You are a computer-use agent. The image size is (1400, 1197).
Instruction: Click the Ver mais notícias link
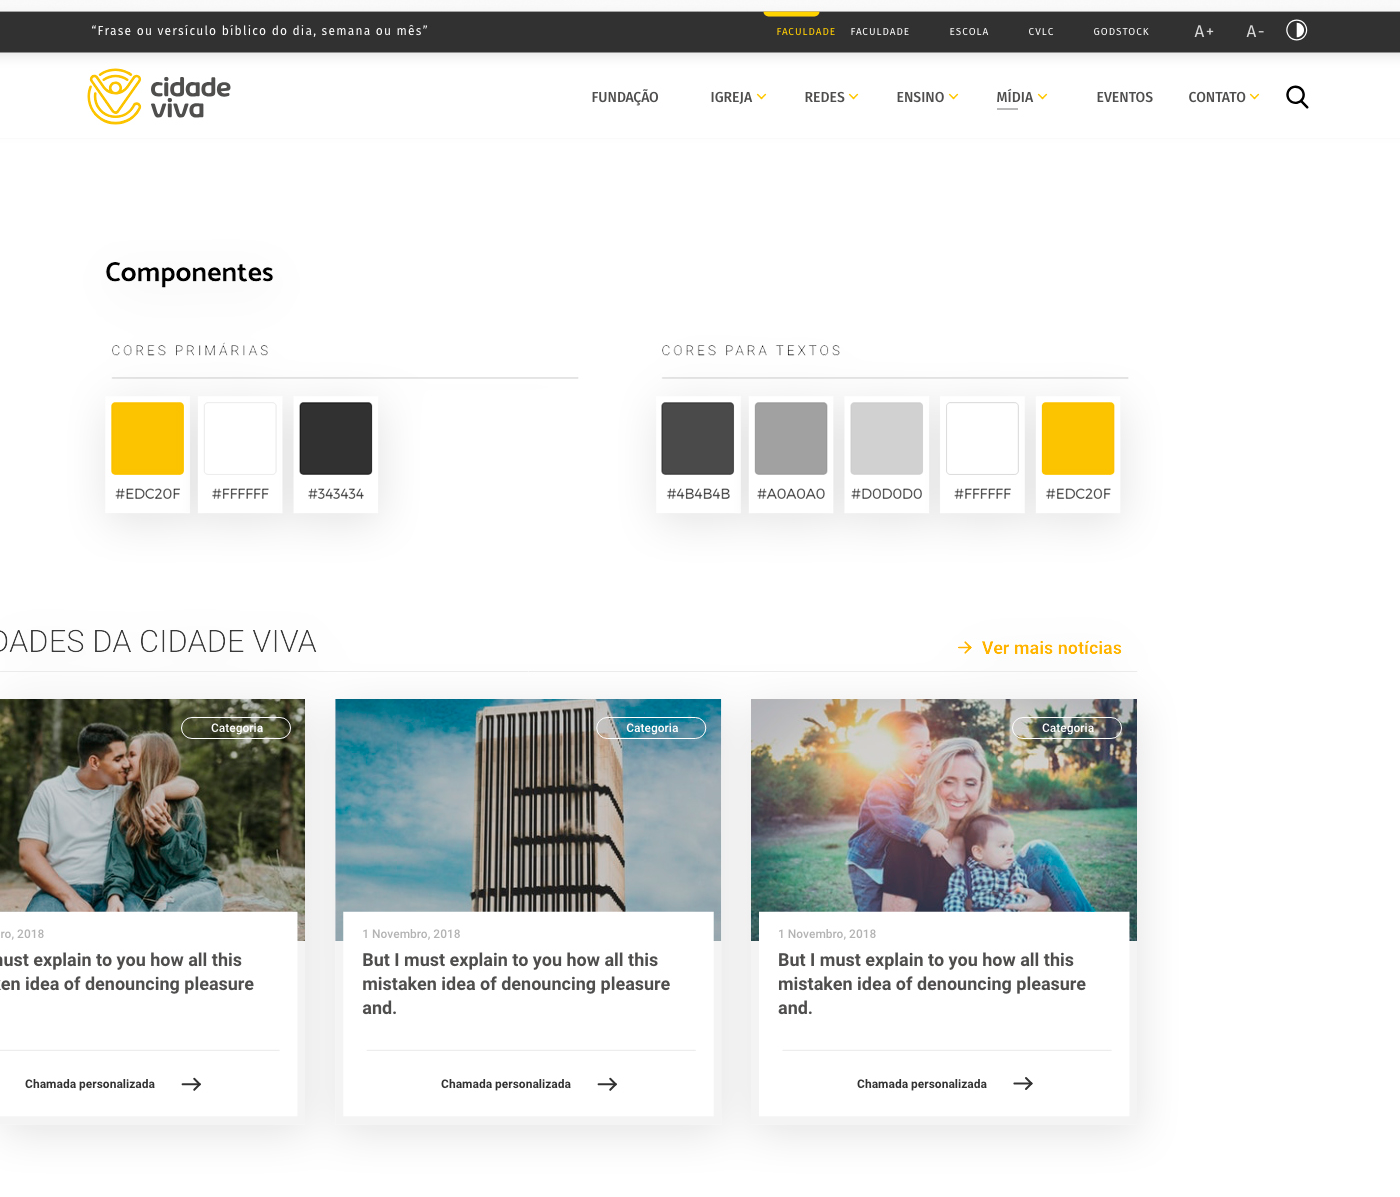pyautogui.click(x=1052, y=648)
